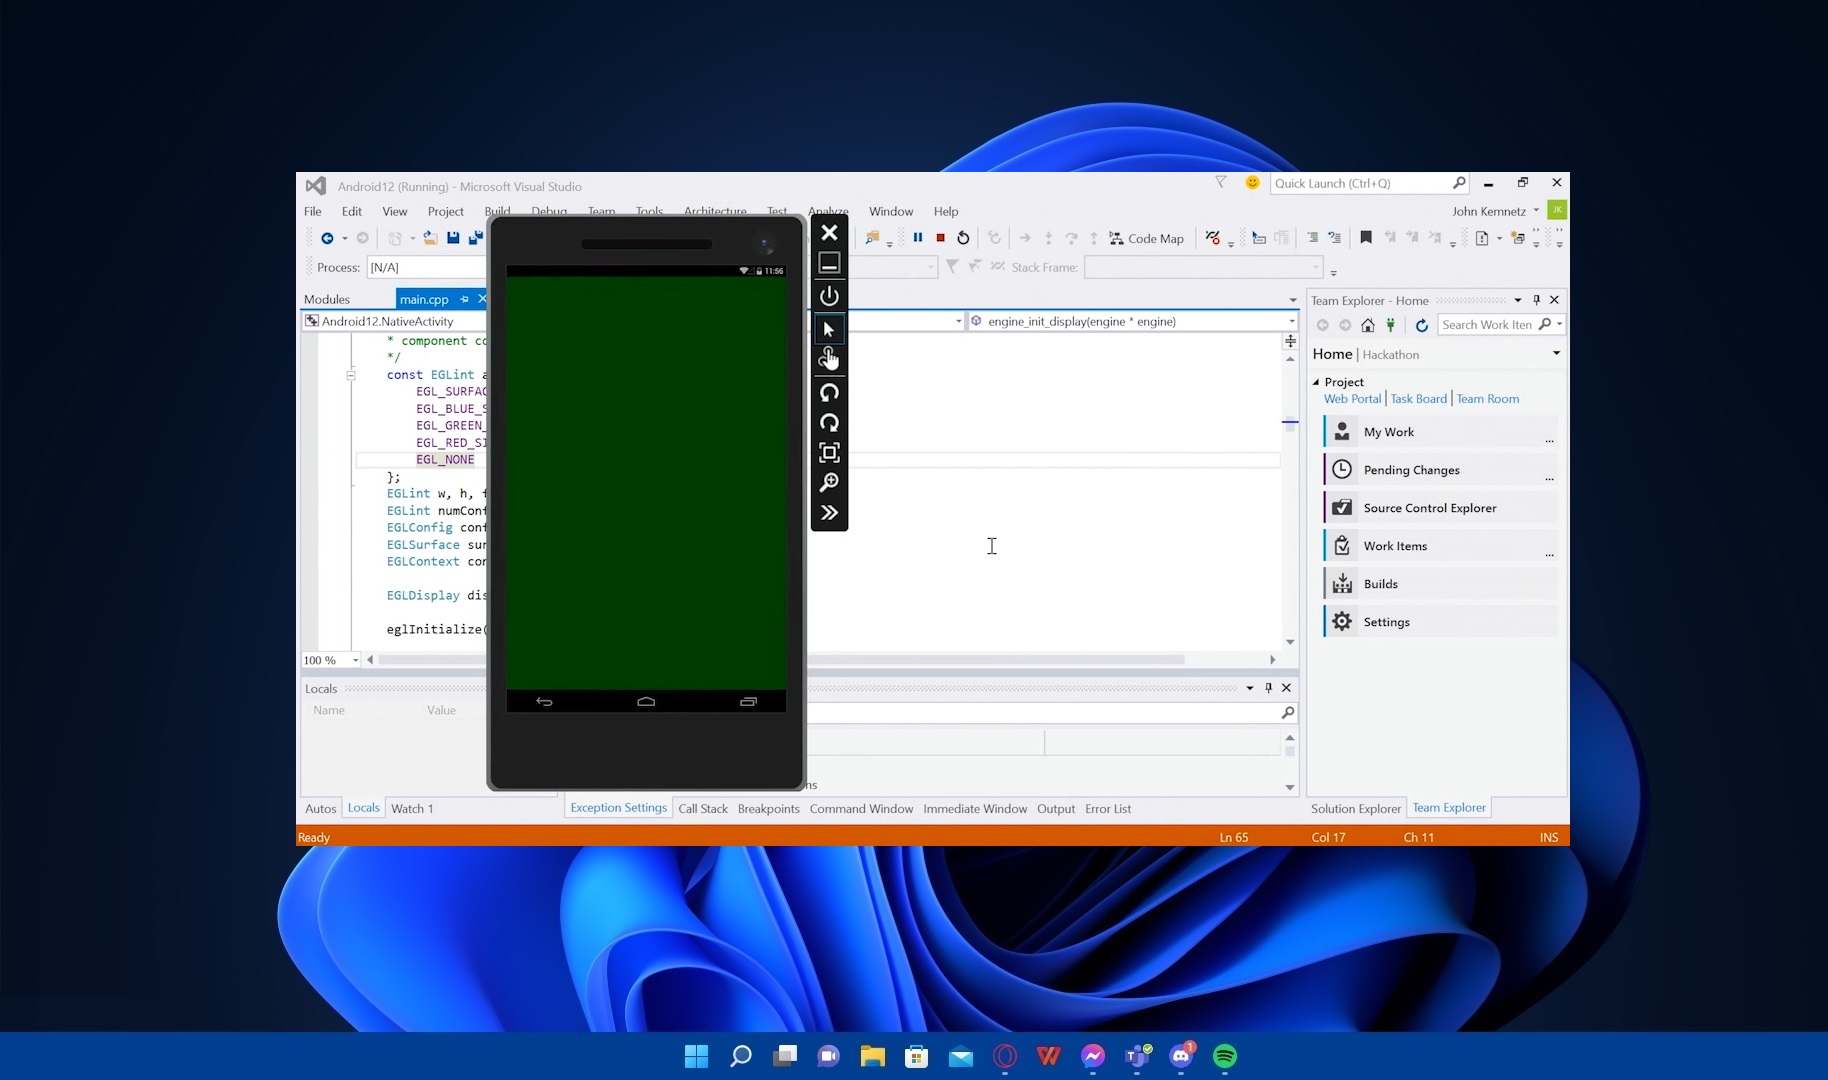
Task: Pause debugging with the Break All icon
Action: pos(918,238)
